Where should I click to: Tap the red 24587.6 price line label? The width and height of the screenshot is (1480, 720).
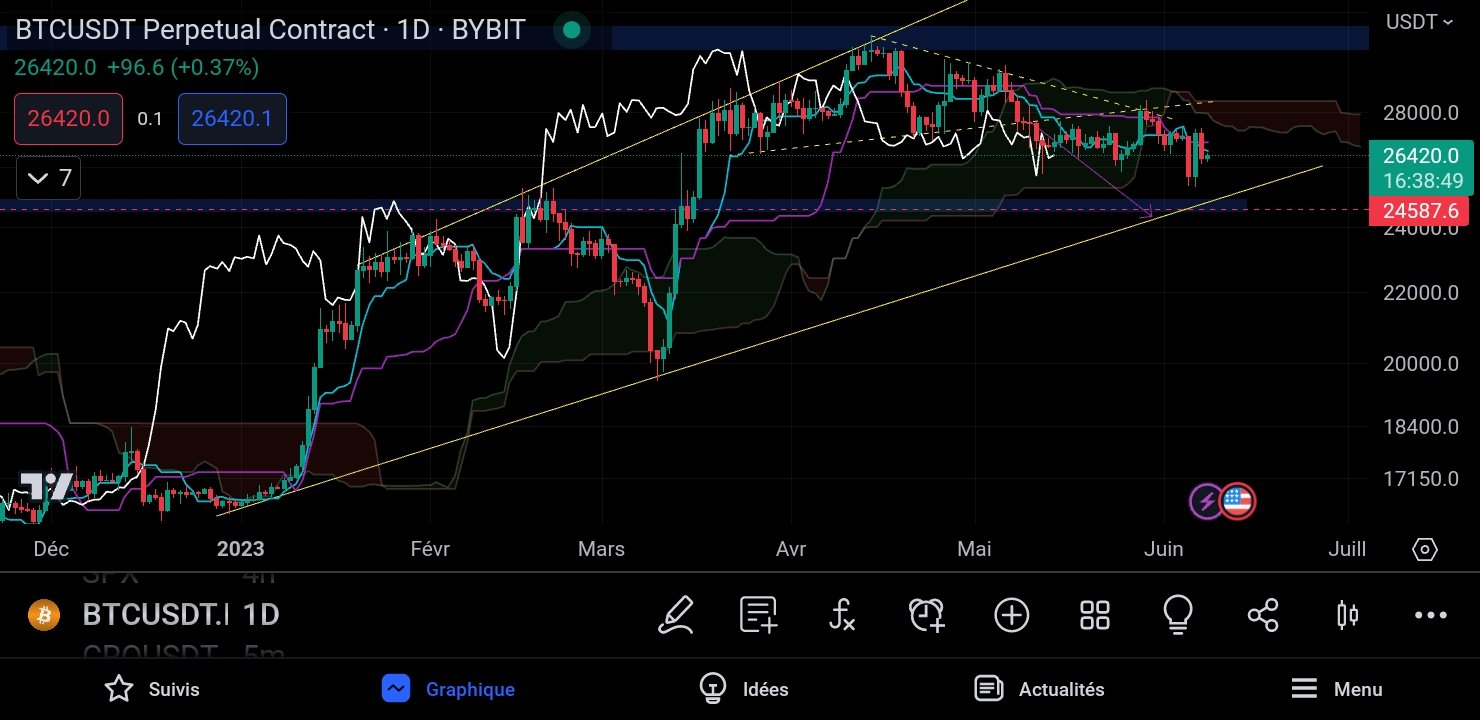(1419, 211)
